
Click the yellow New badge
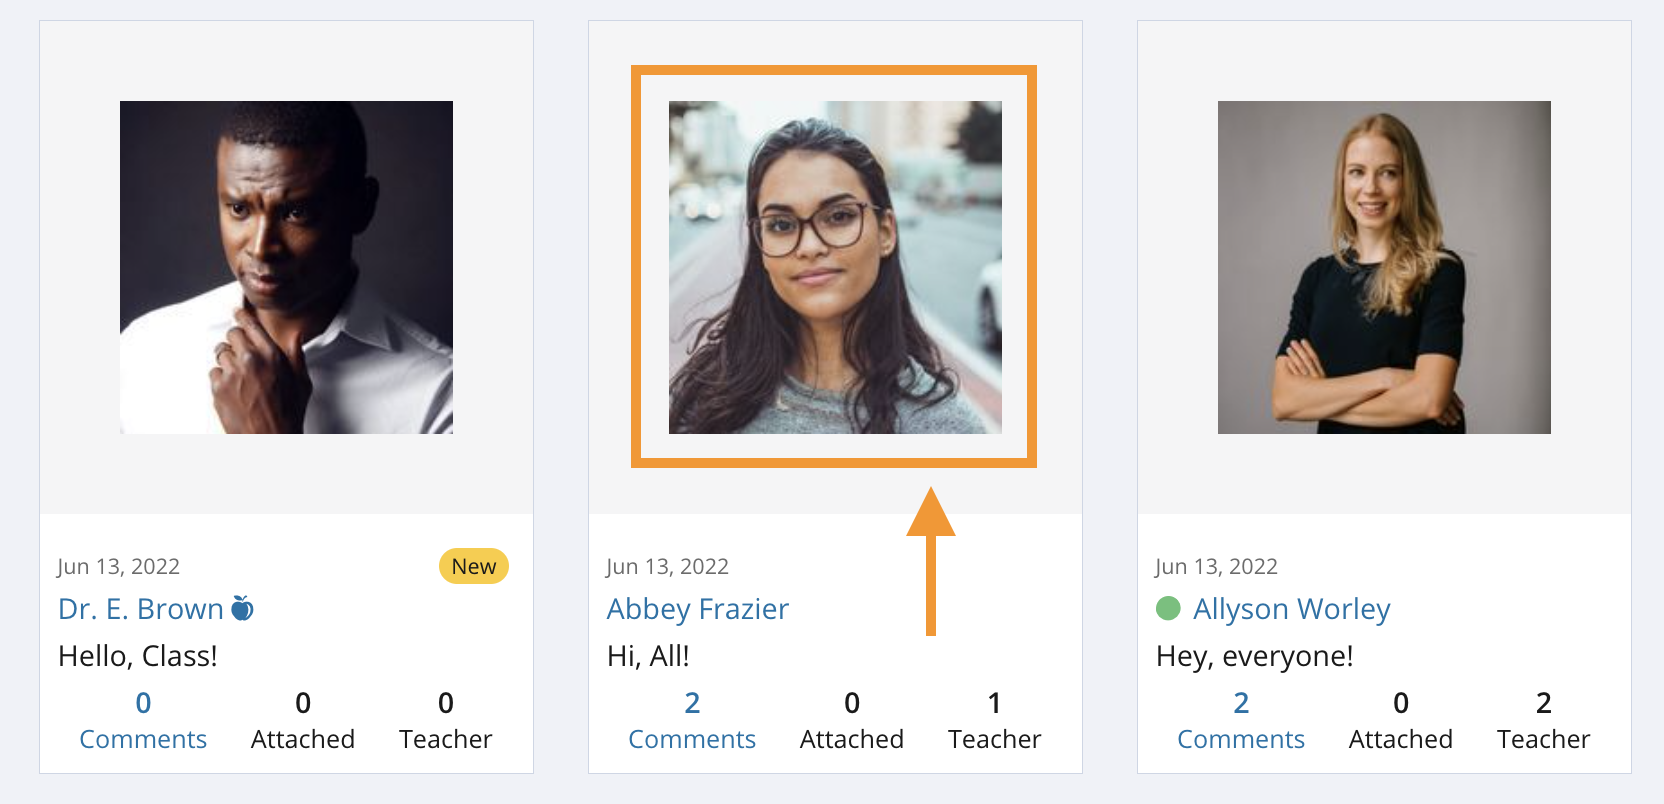[x=473, y=566]
